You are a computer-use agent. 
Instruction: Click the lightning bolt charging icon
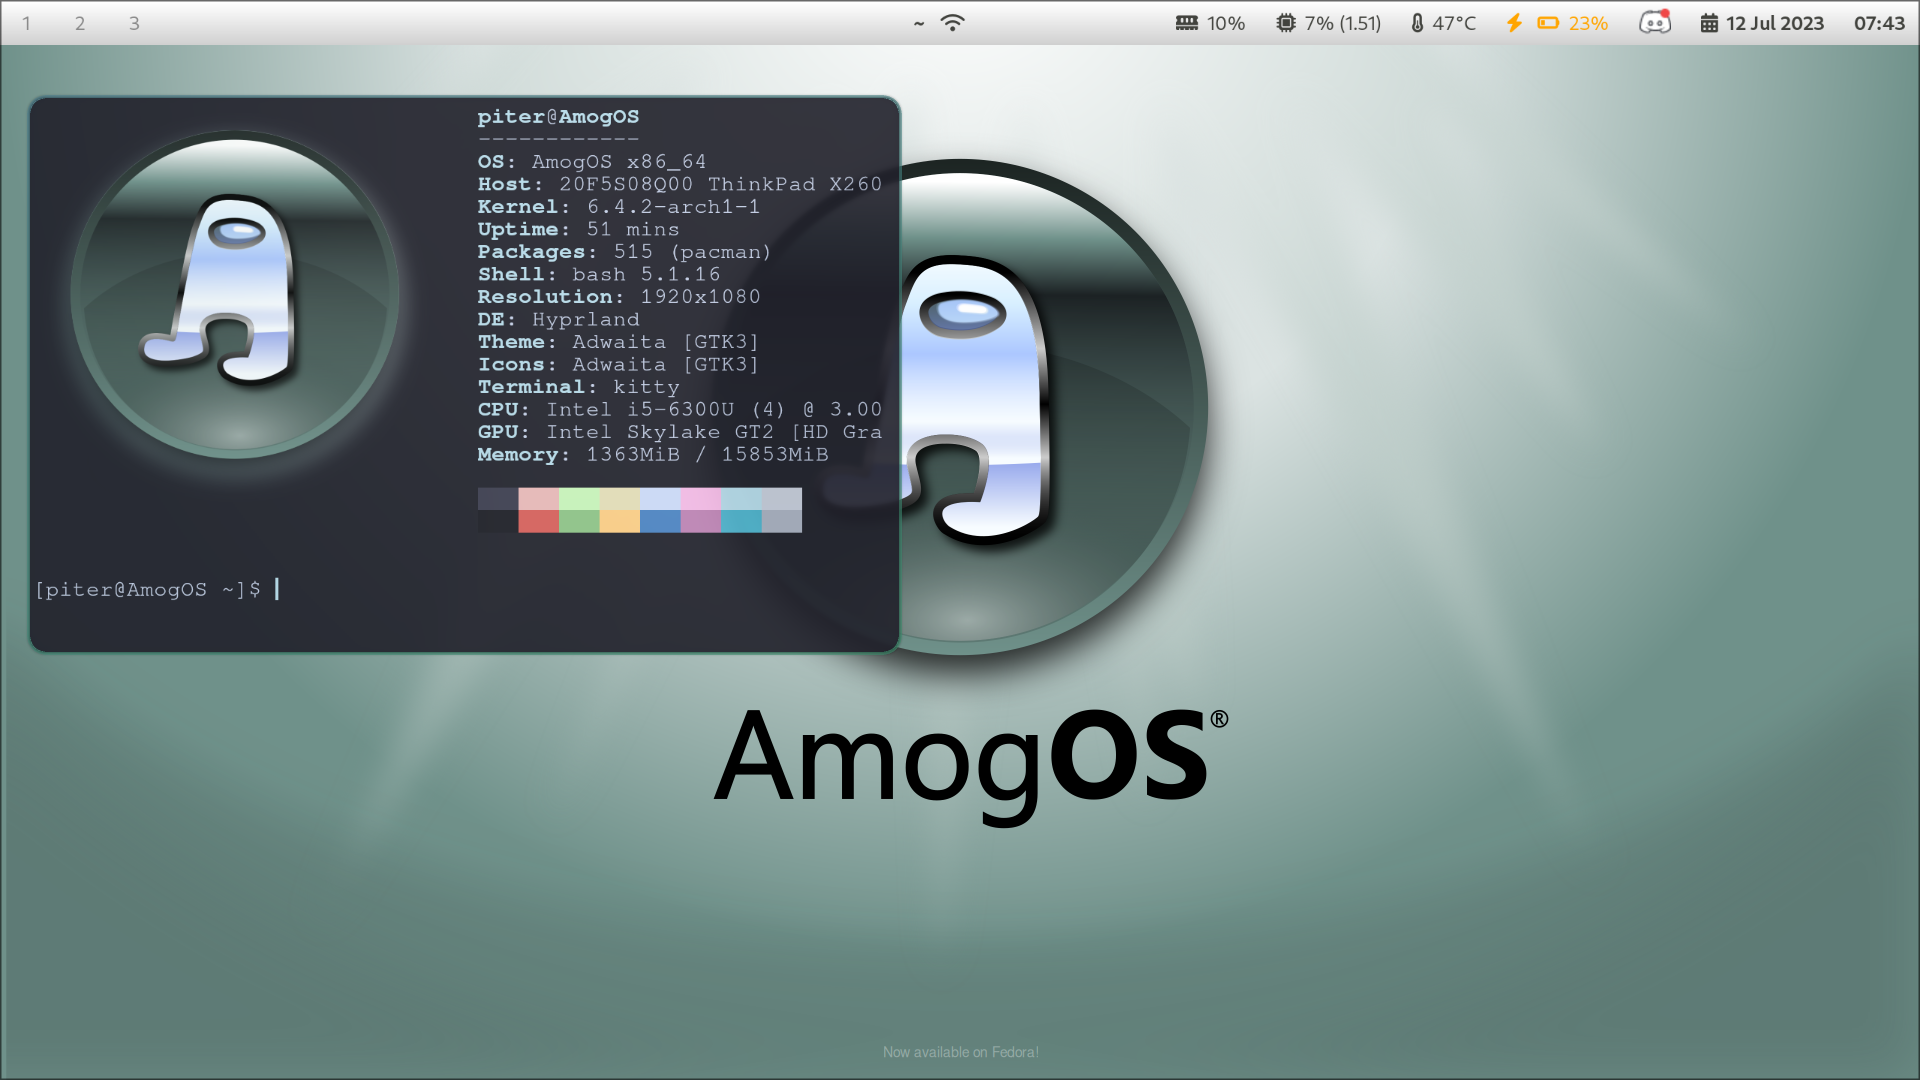pos(1514,23)
